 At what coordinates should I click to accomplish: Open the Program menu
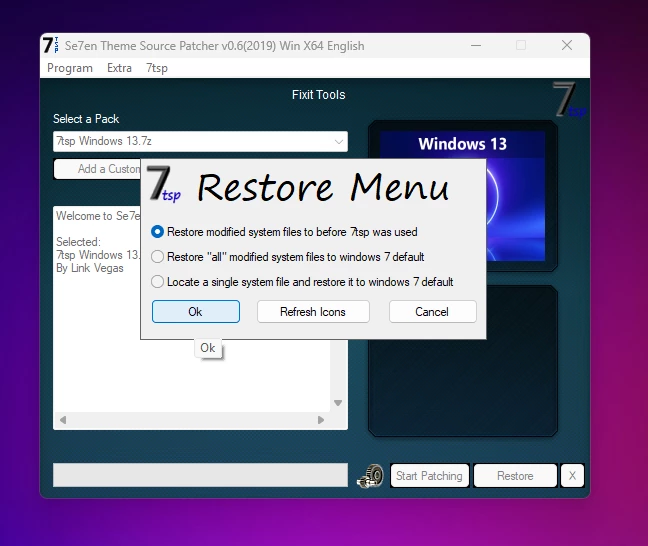point(70,68)
